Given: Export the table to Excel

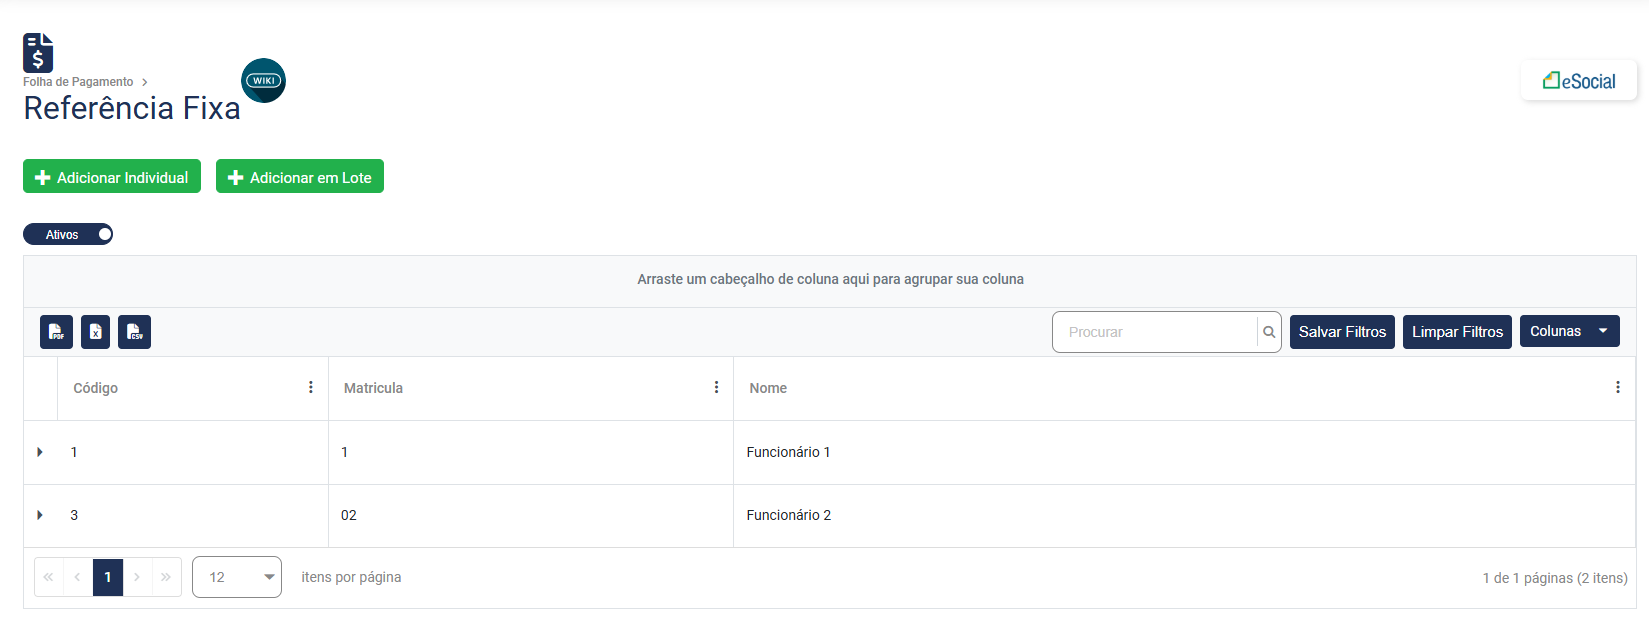Looking at the screenshot, I should tap(95, 332).
